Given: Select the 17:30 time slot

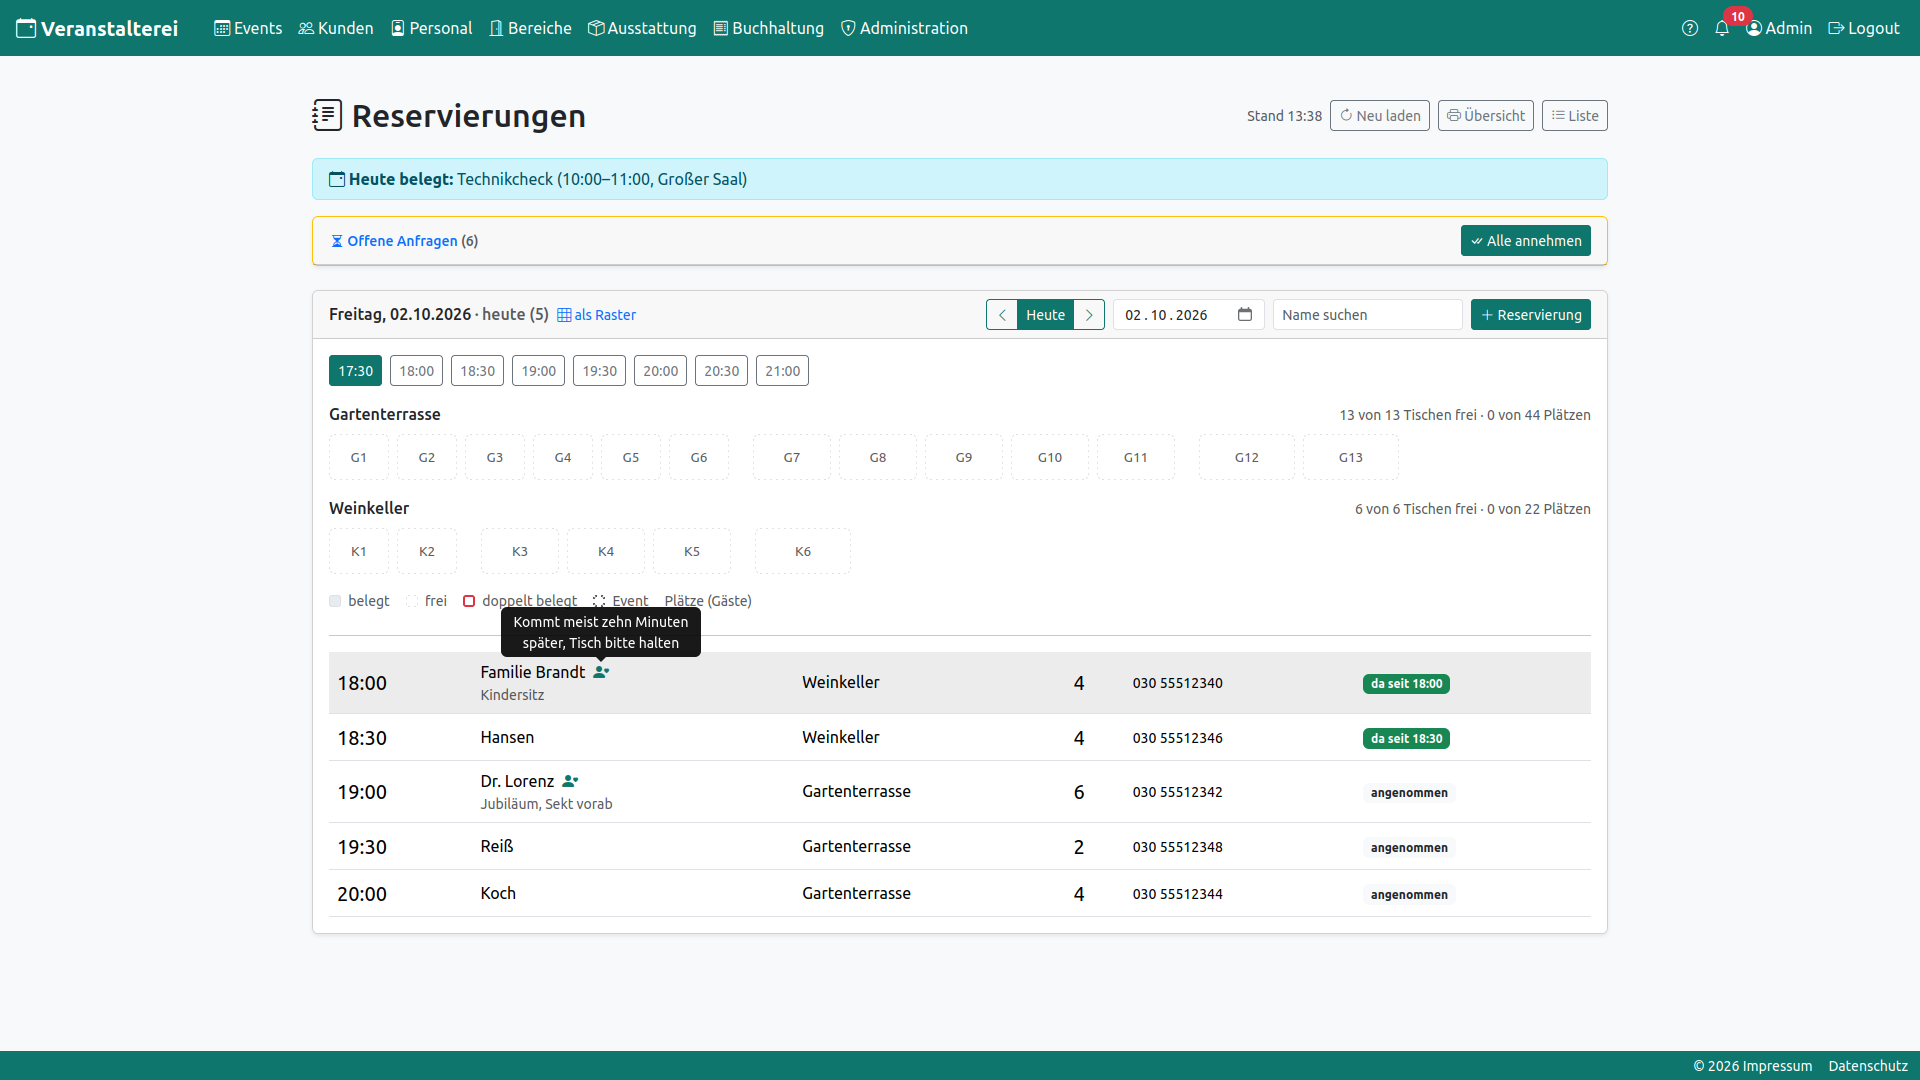Looking at the screenshot, I should point(355,370).
